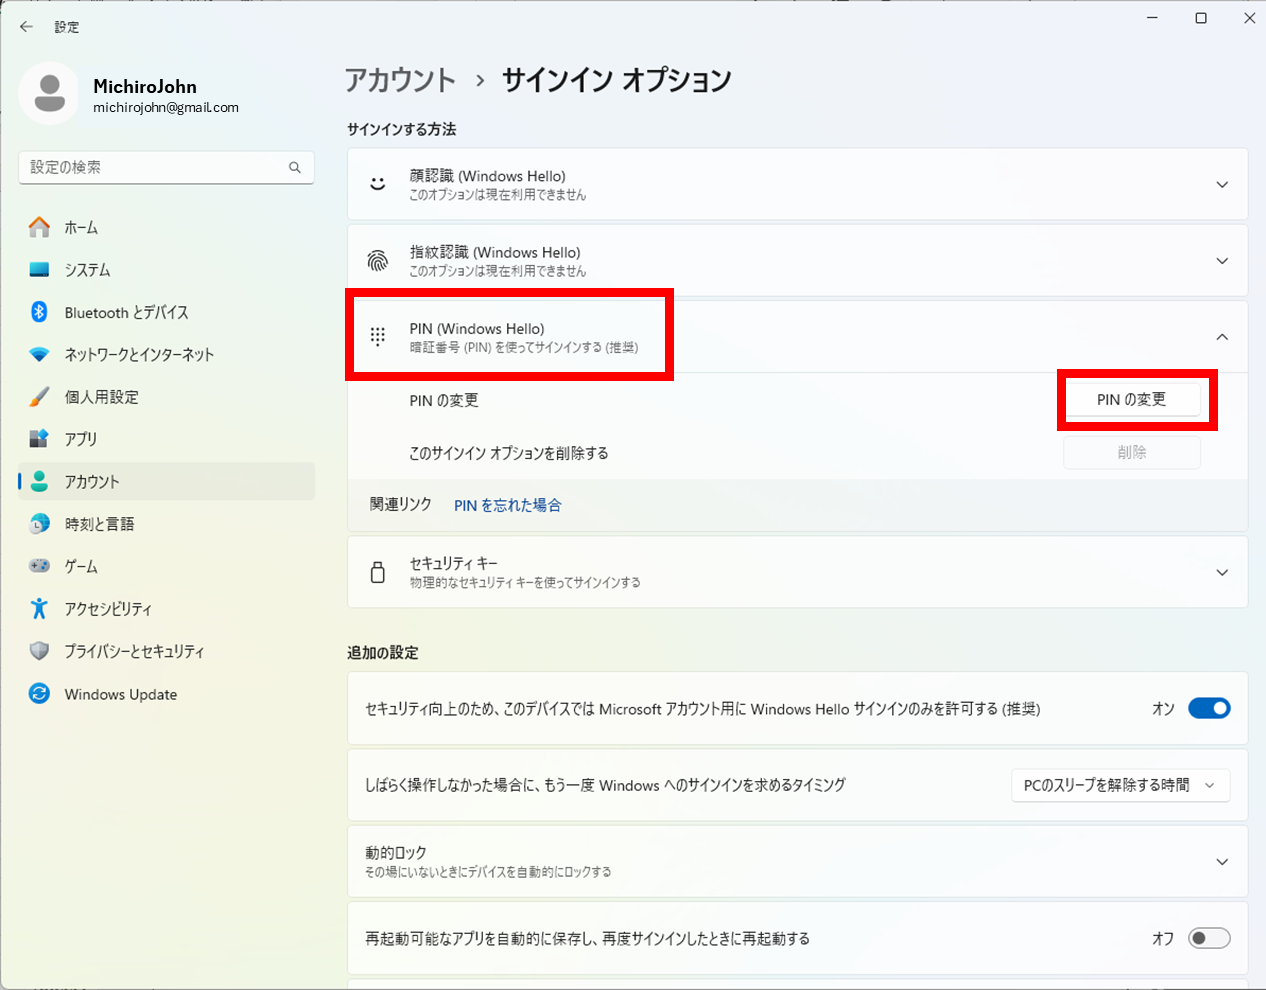Go to ゲーム settings

pyautogui.click(x=166, y=566)
